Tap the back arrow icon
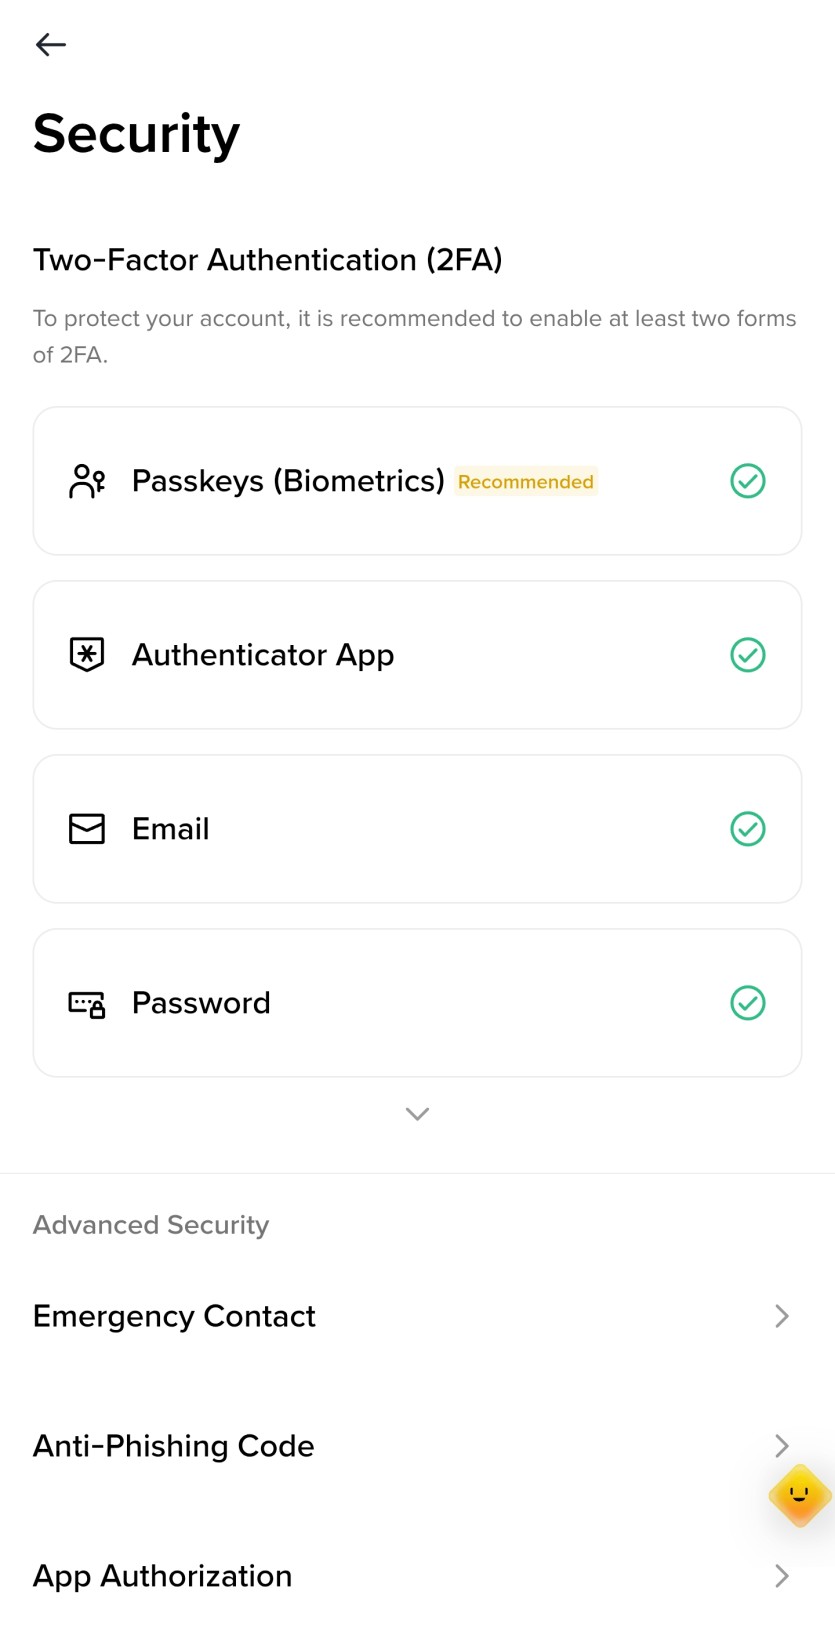 click(x=50, y=44)
